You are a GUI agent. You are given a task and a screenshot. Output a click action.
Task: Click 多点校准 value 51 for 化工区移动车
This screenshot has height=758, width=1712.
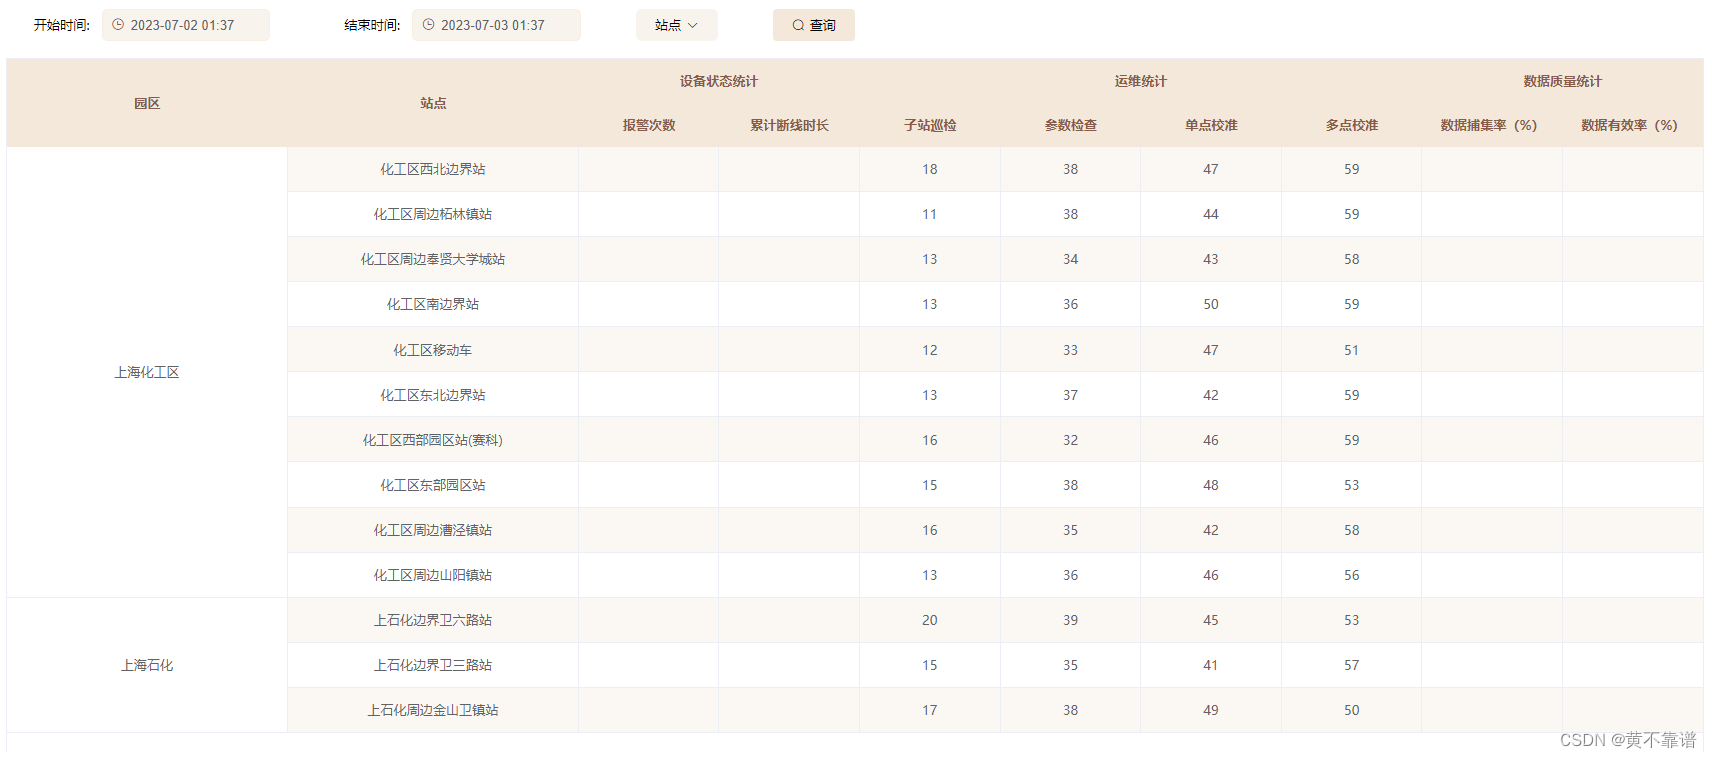(x=1352, y=350)
